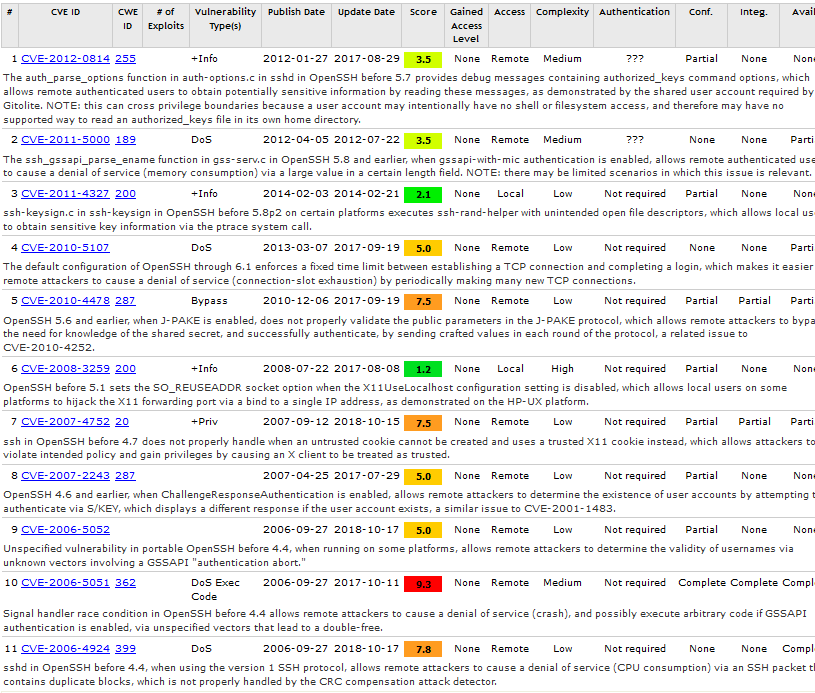Image resolution: width=815 pixels, height=693 pixels.
Task: Click update date "2012-07-22"
Action: [367, 140]
